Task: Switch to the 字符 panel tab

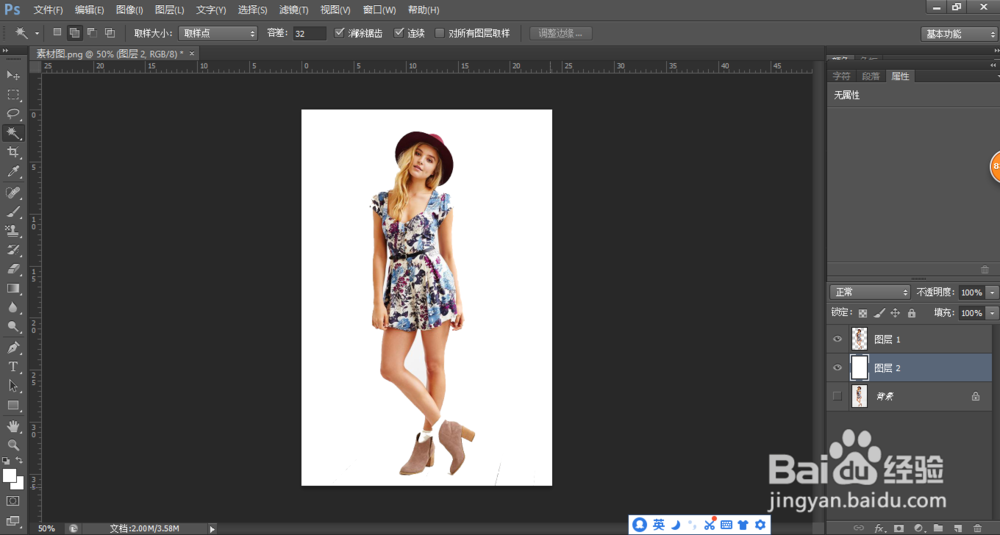Action: tap(842, 76)
